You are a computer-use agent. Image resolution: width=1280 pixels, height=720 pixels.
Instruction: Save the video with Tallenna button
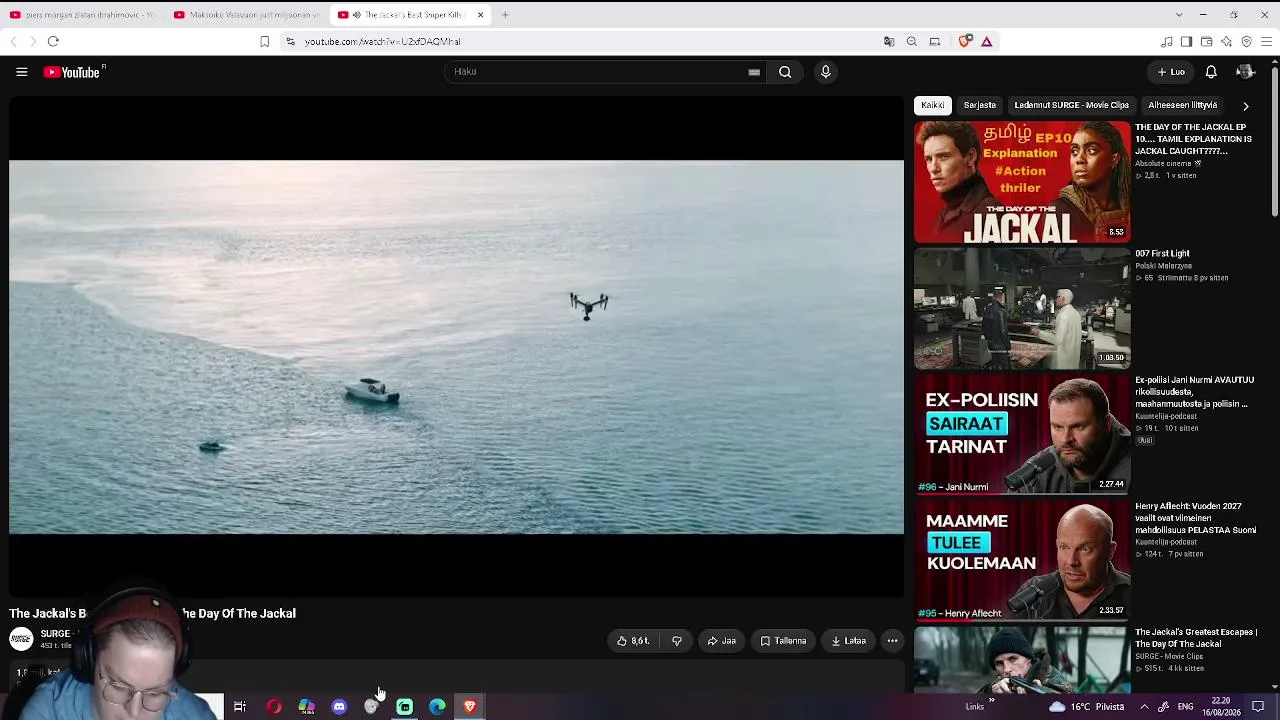pos(783,641)
